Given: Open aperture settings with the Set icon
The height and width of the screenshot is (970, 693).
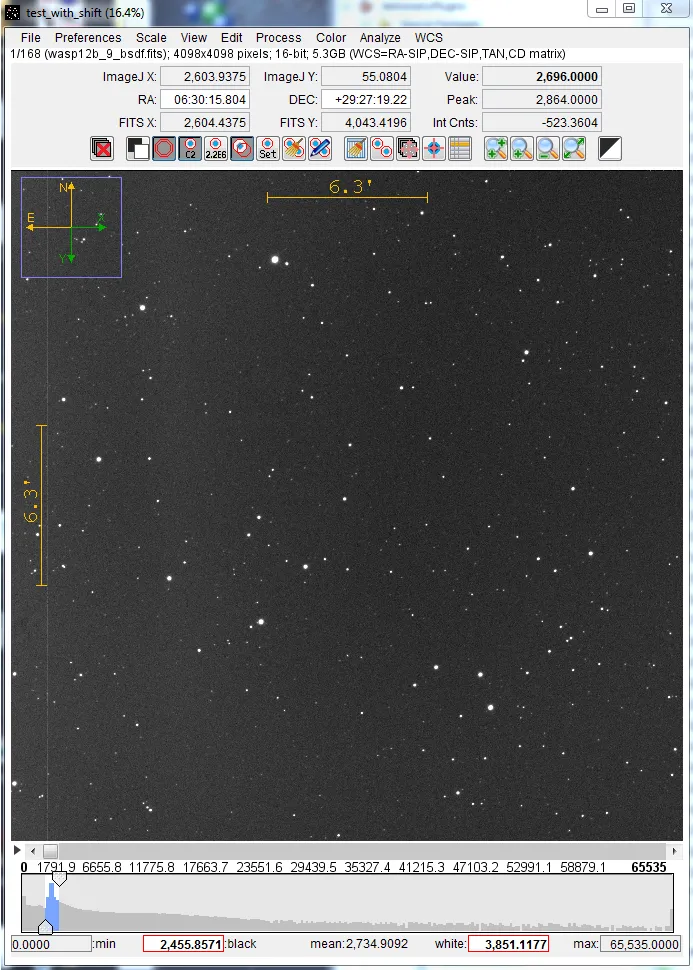Looking at the screenshot, I should tap(267, 149).
